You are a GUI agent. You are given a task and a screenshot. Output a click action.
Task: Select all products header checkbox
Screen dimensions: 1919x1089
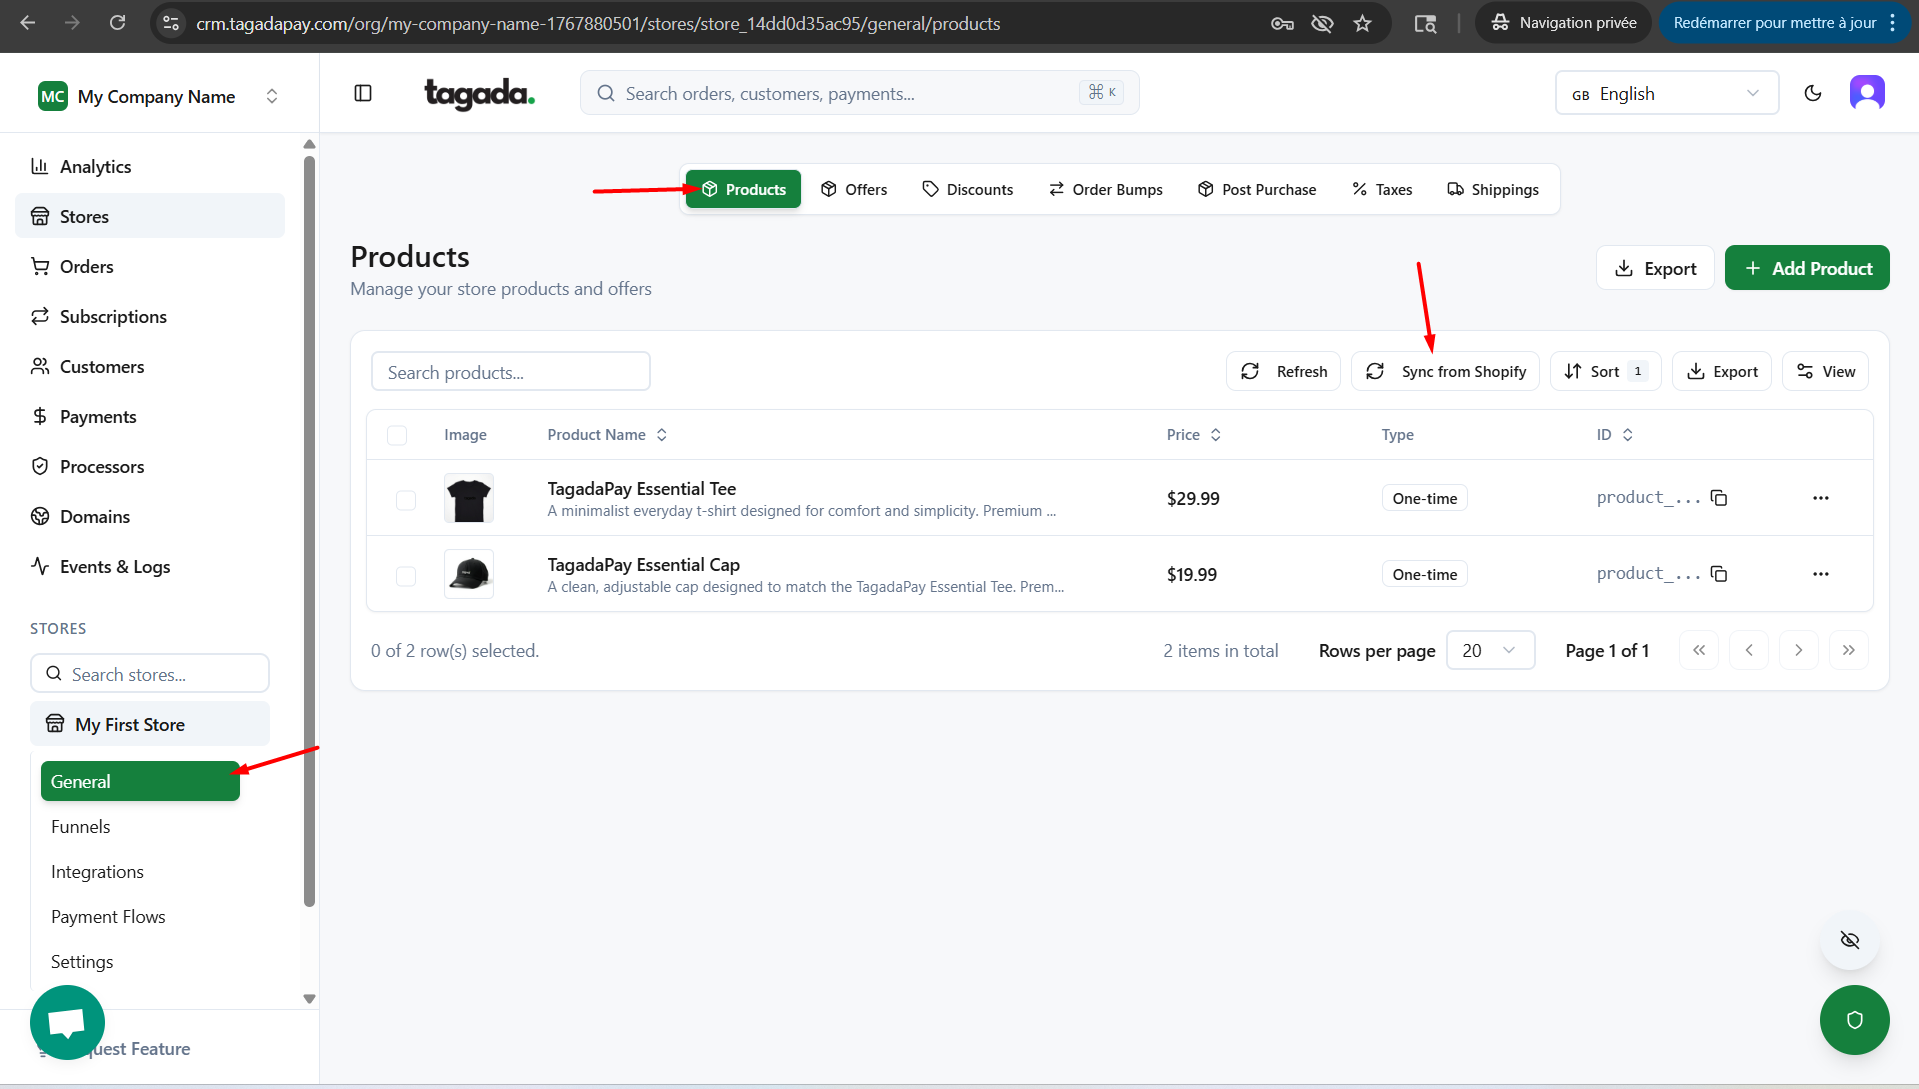point(397,435)
